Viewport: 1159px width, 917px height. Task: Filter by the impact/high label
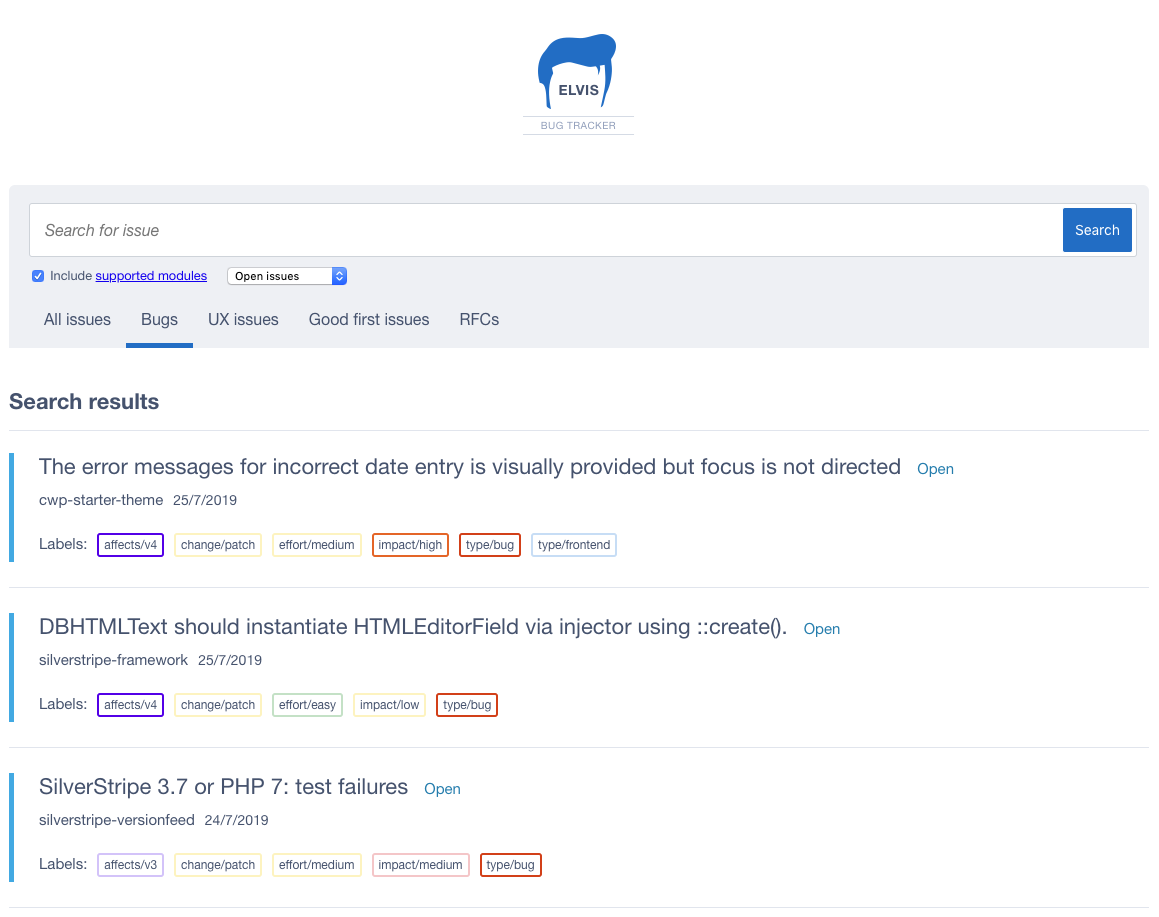tap(410, 545)
